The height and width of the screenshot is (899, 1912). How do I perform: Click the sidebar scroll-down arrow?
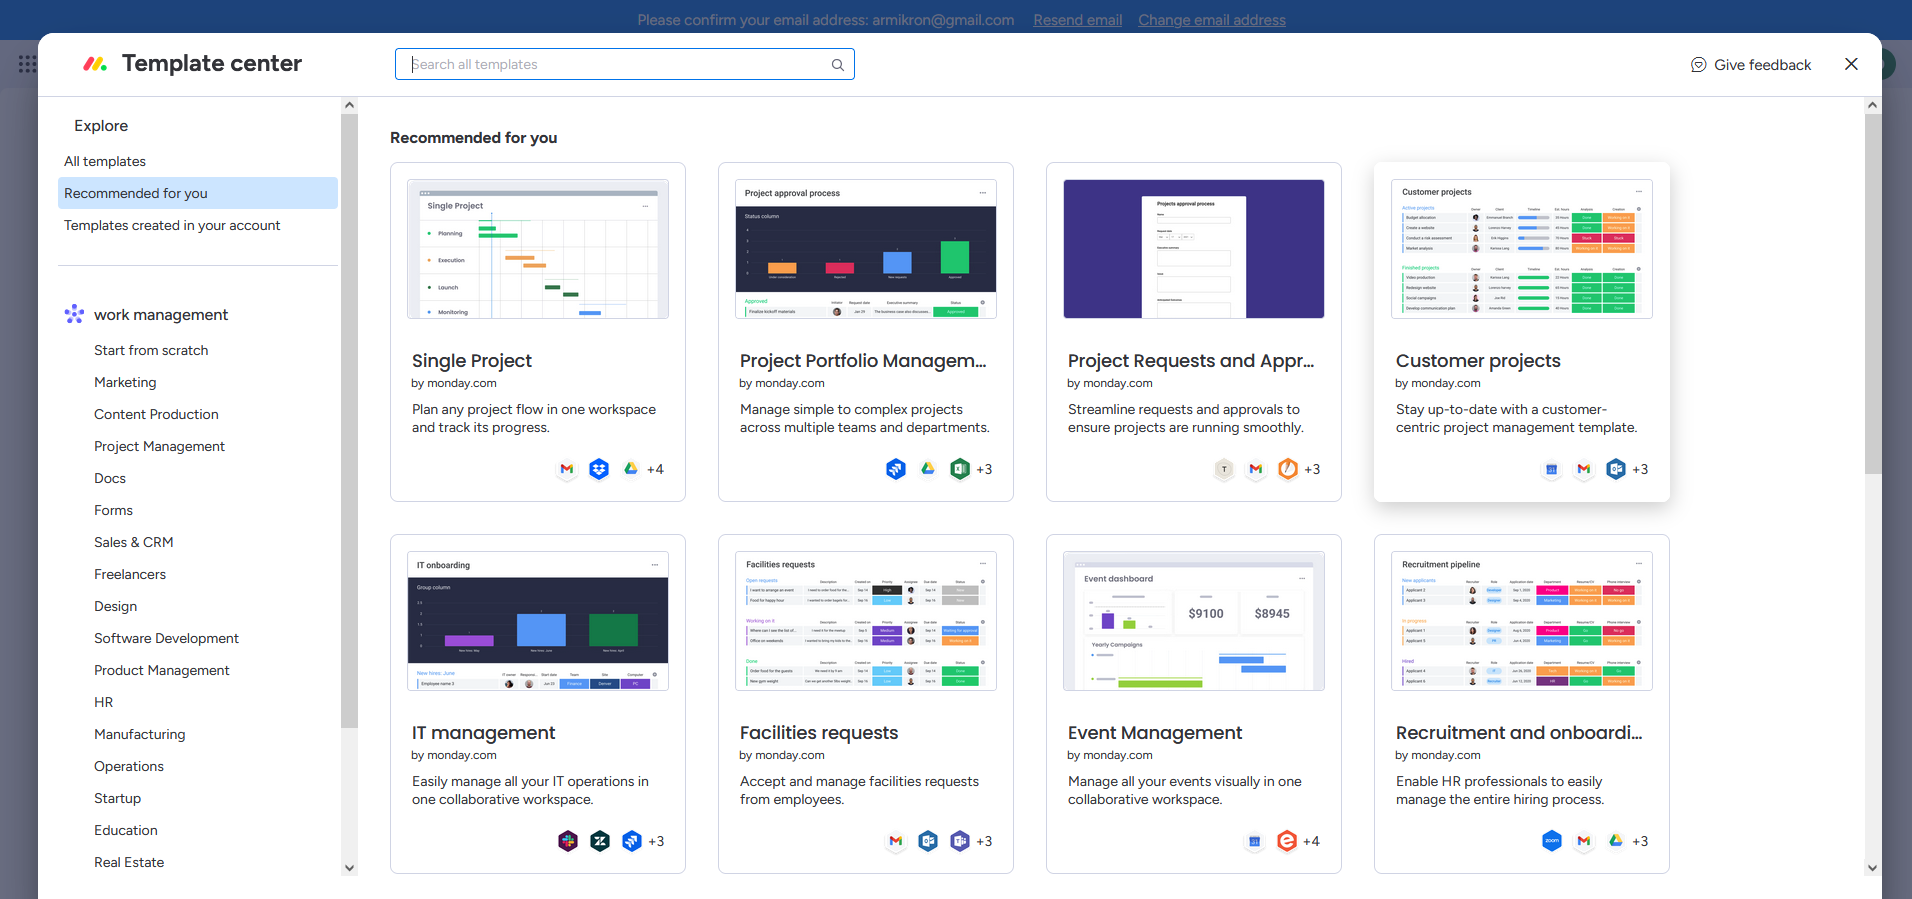point(349,868)
